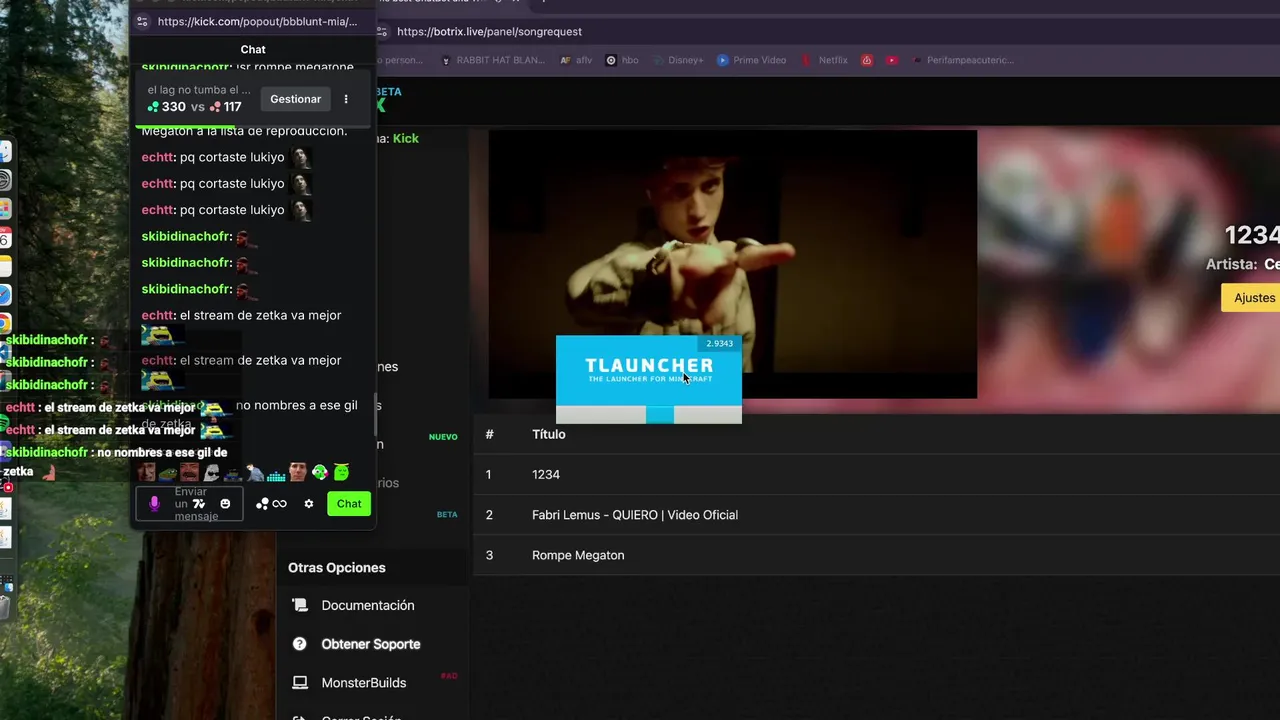Click the Kick platform link
This screenshot has height=720, width=1280.
406,138
